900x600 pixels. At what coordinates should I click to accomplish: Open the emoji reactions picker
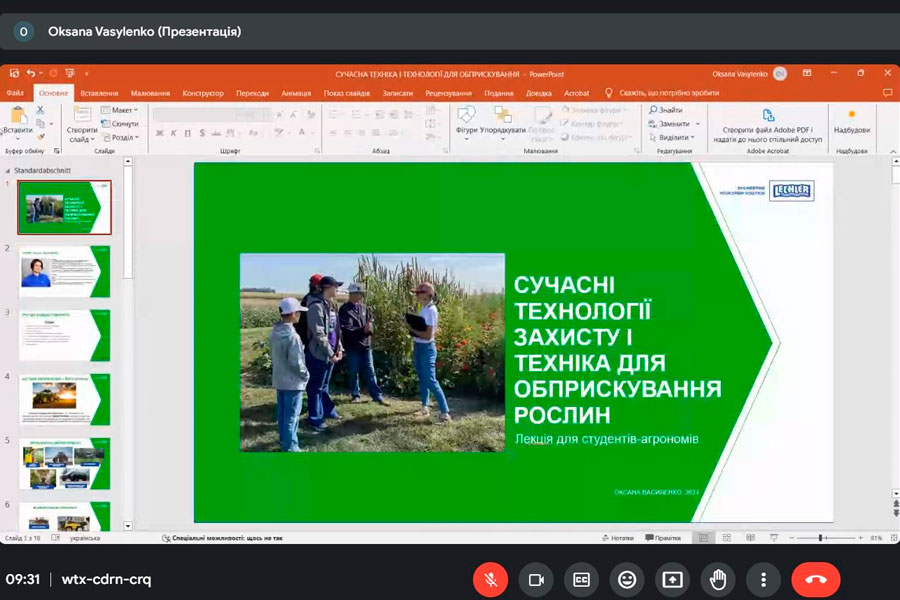pyautogui.click(x=627, y=579)
